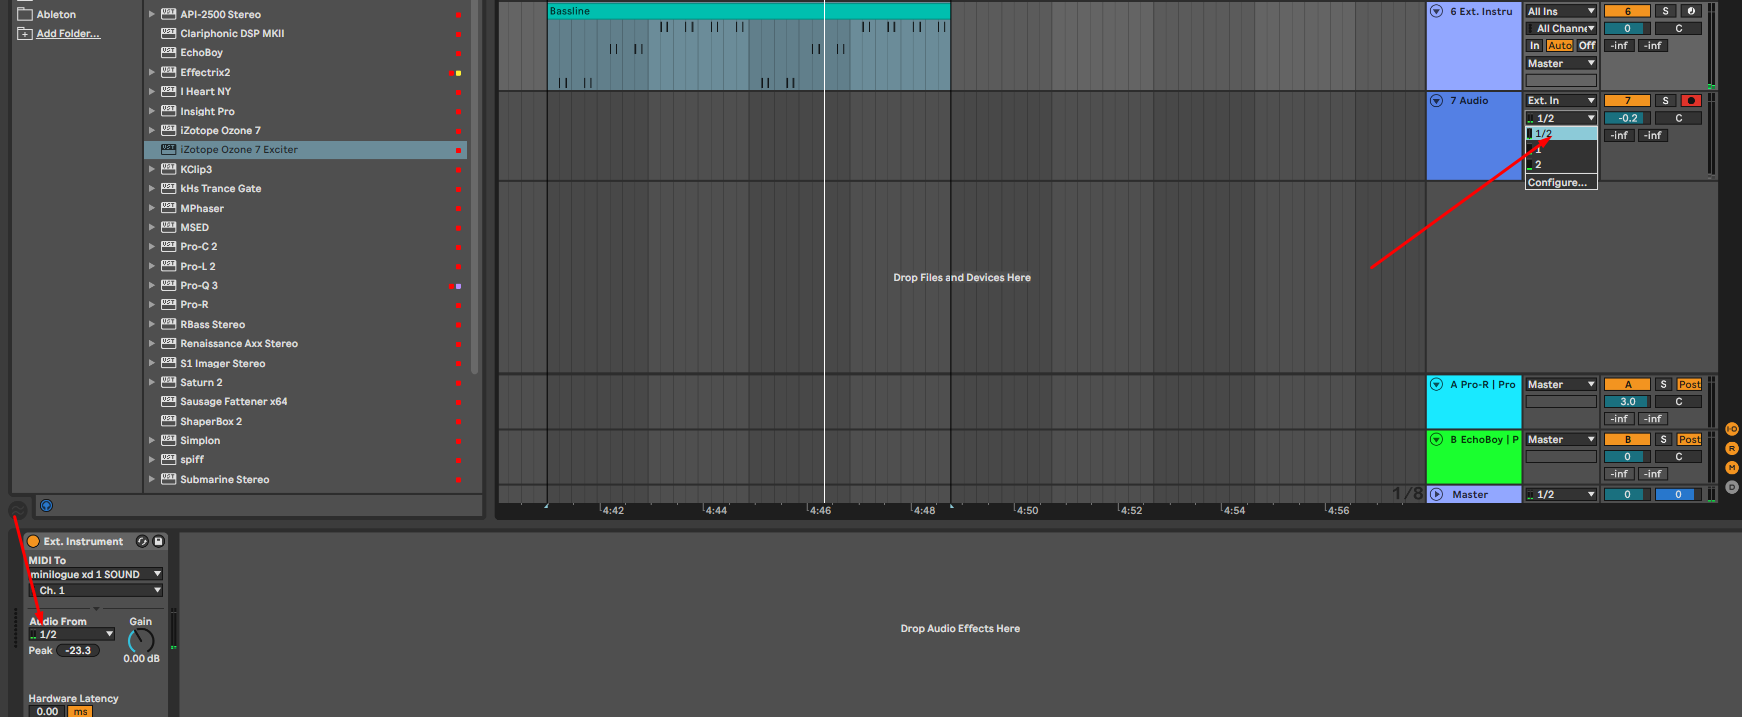Fold the B EchoBoy return track
Viewport: 1742px width, 717px height.
point(1436,439)
